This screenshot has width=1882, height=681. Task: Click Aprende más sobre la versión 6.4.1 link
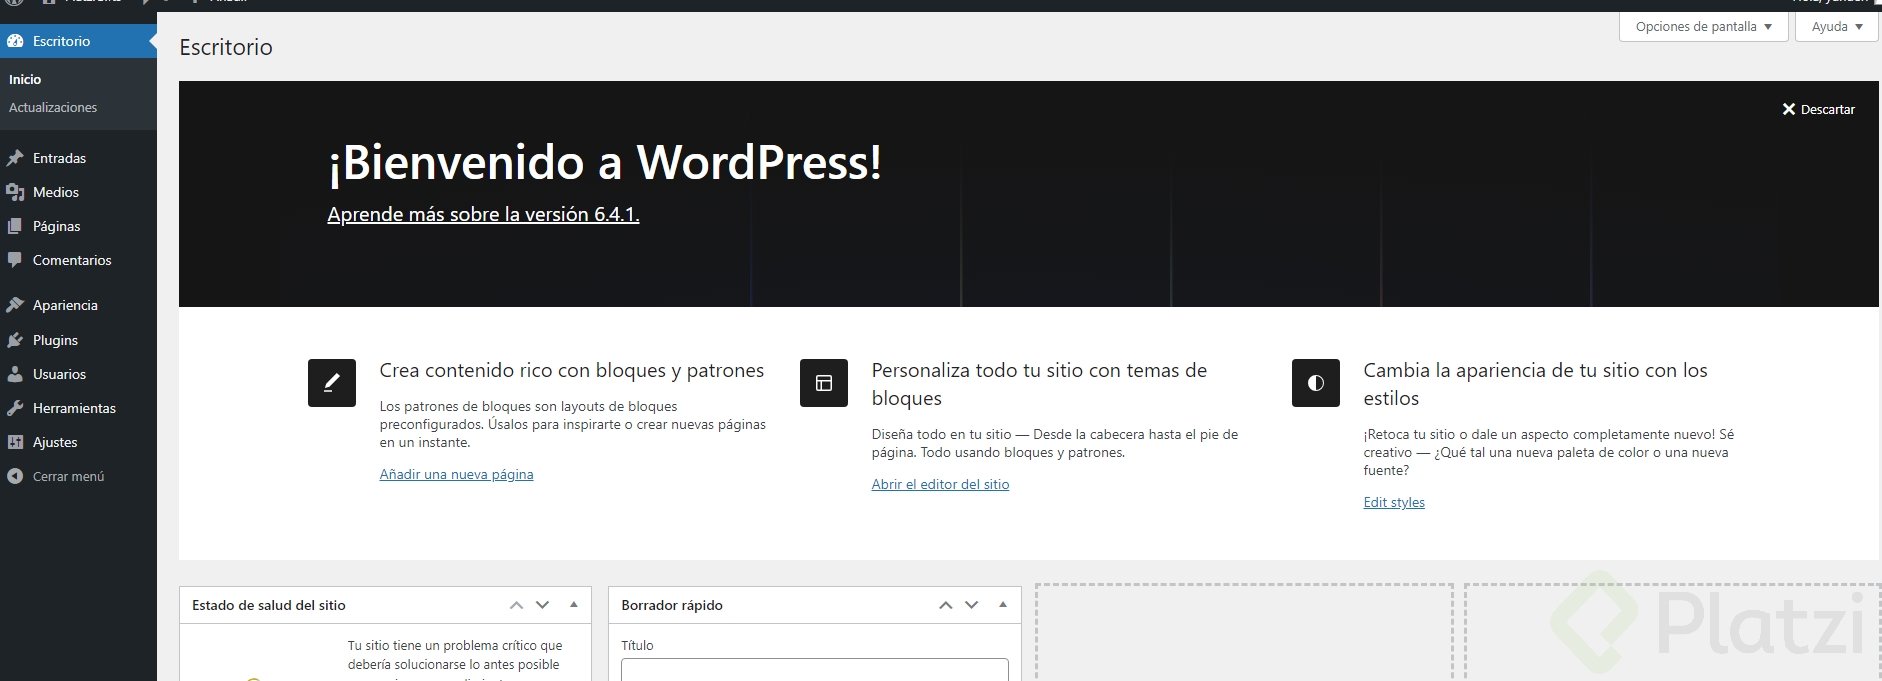point(483,214)
